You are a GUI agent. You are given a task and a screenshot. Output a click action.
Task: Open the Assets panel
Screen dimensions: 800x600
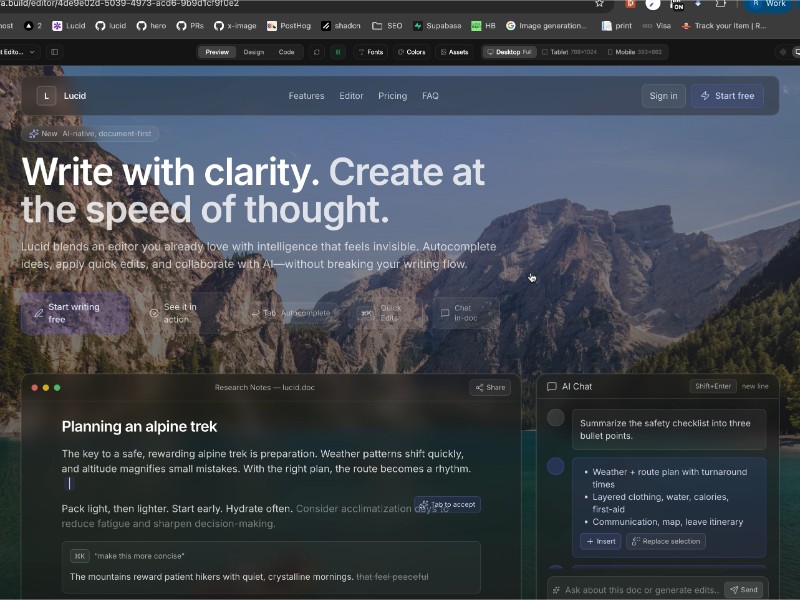tap(454, 52)
